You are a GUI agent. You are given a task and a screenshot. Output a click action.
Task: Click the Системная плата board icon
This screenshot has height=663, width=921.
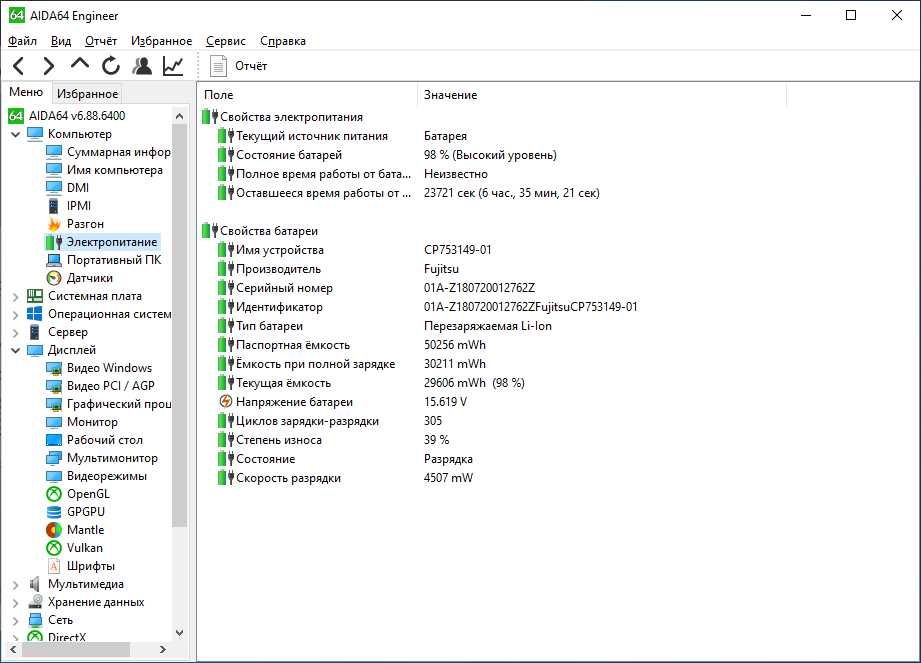(x=35, y=296)
